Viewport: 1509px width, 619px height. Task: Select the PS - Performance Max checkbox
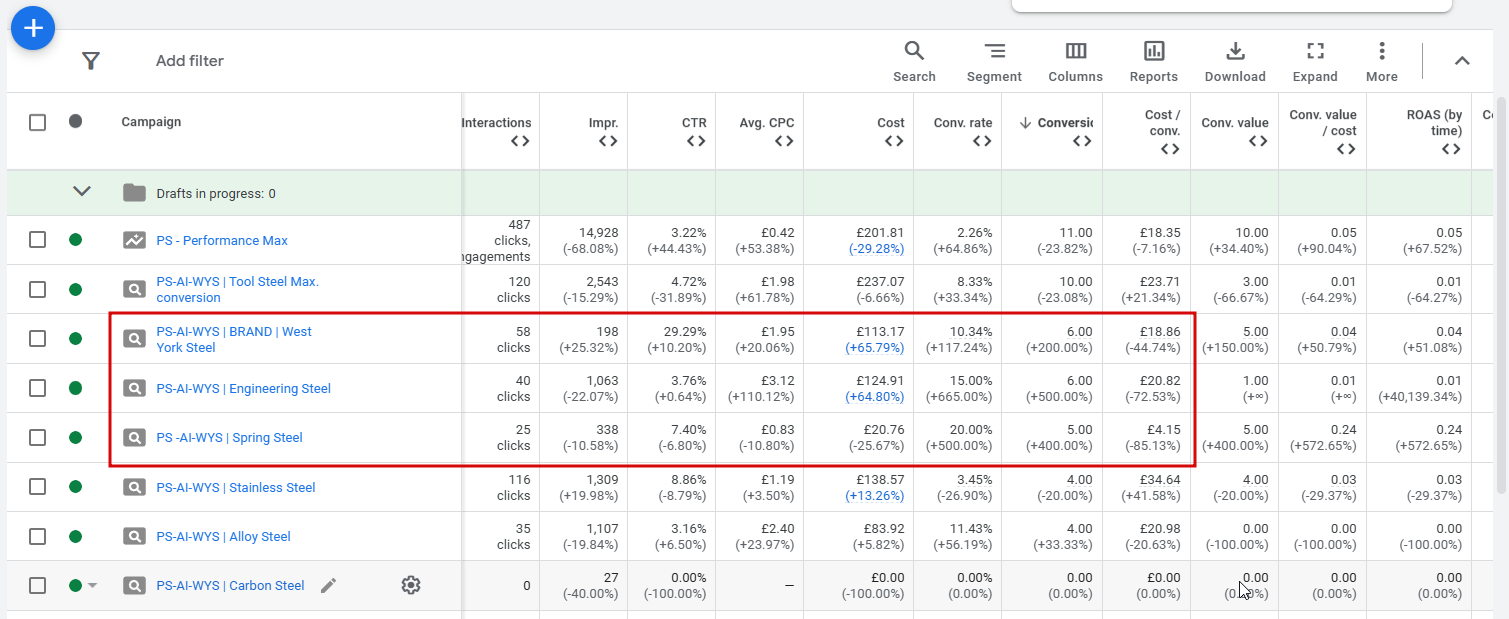pos(37,240)
